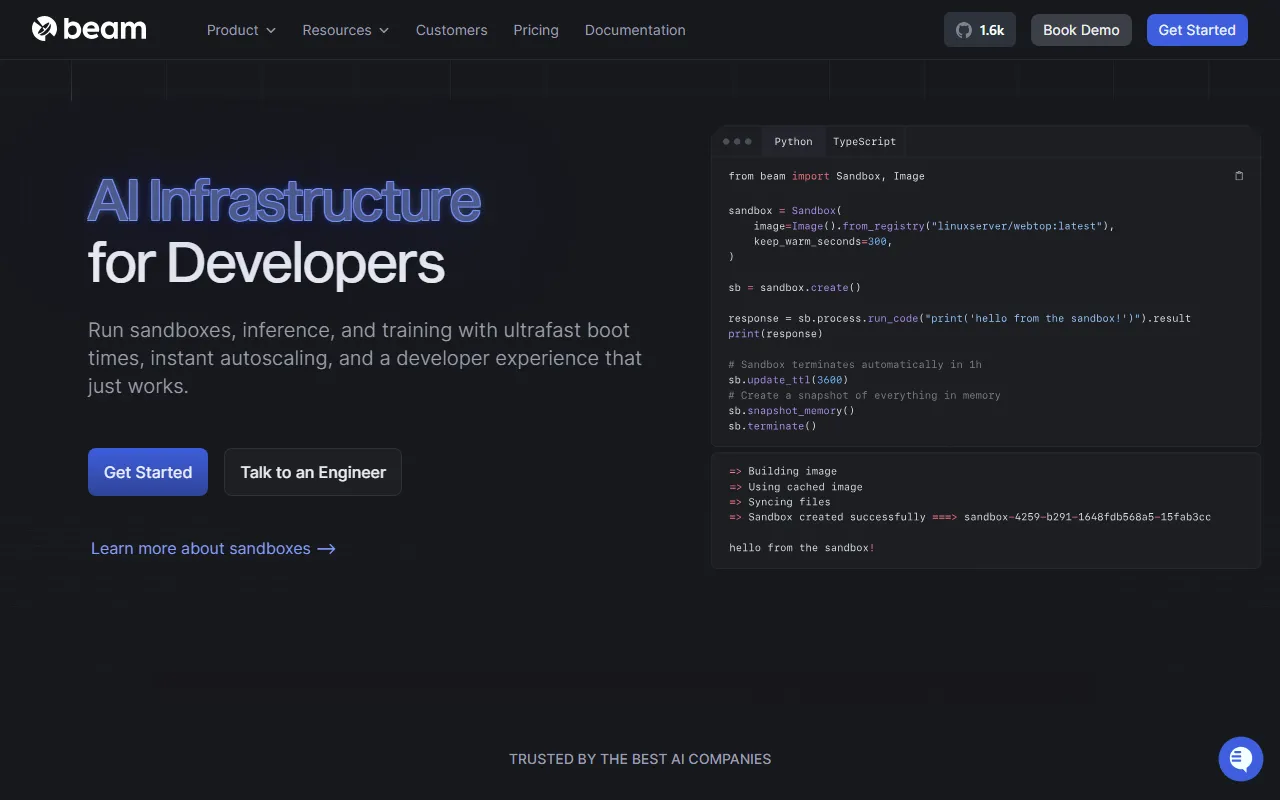
Task: Open the GitHub stars icon link
Action: click(964, 30)
